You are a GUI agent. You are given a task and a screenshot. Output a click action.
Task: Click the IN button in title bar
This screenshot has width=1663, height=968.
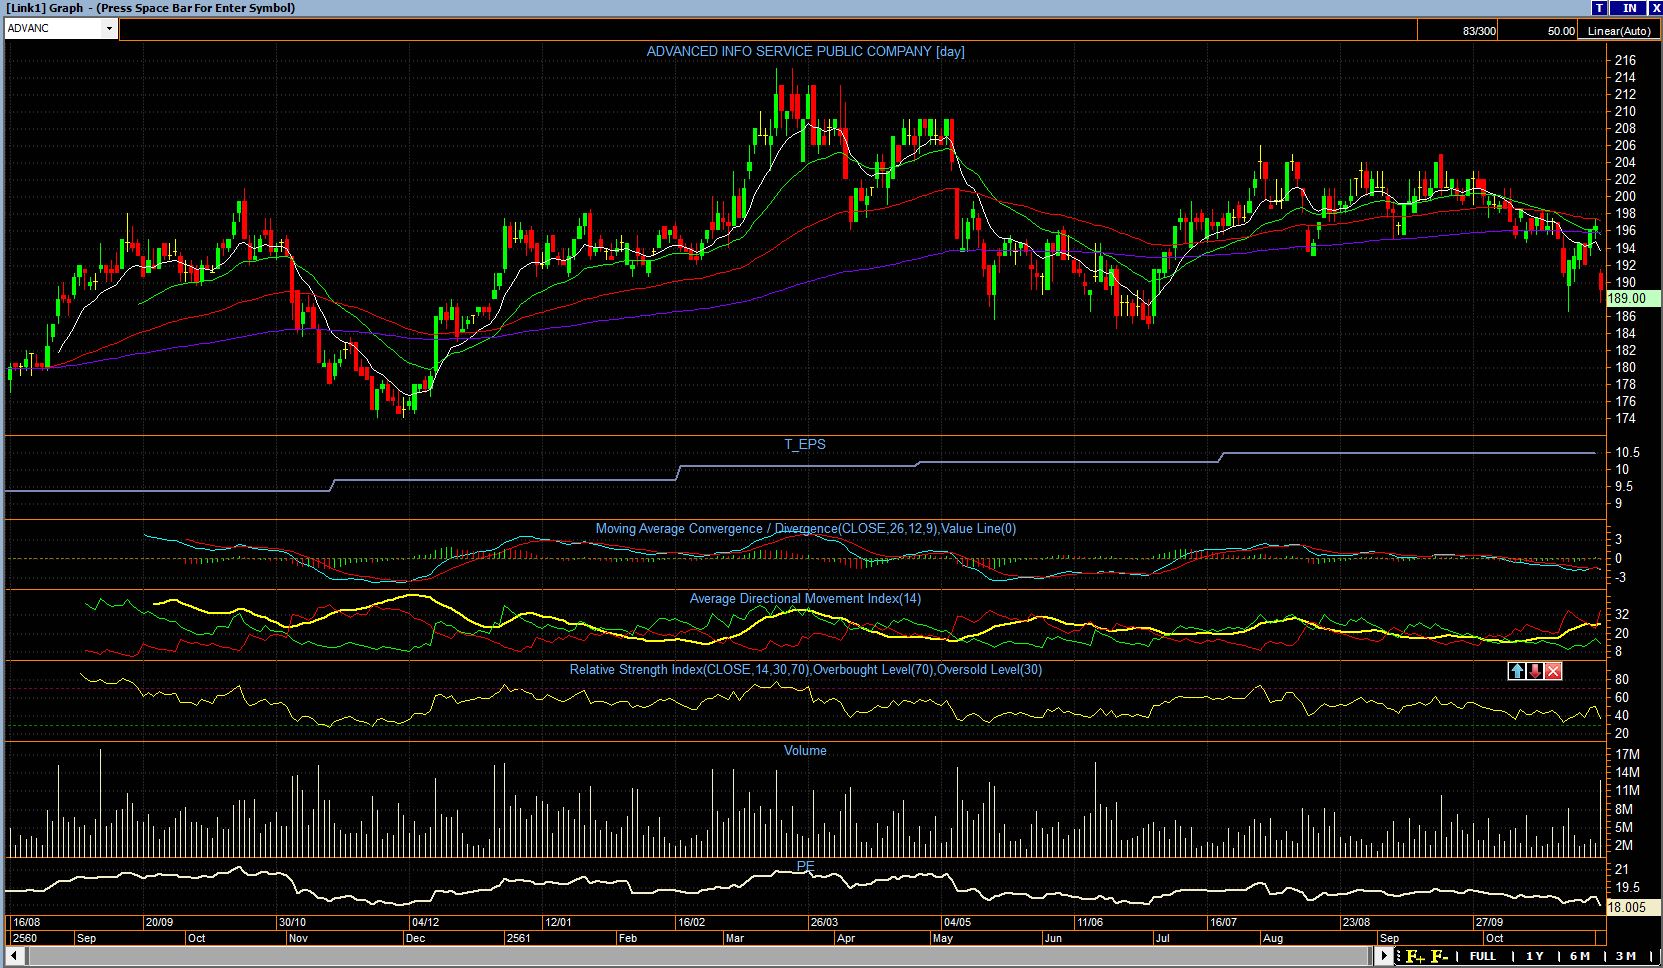(x=1629, y=8)
